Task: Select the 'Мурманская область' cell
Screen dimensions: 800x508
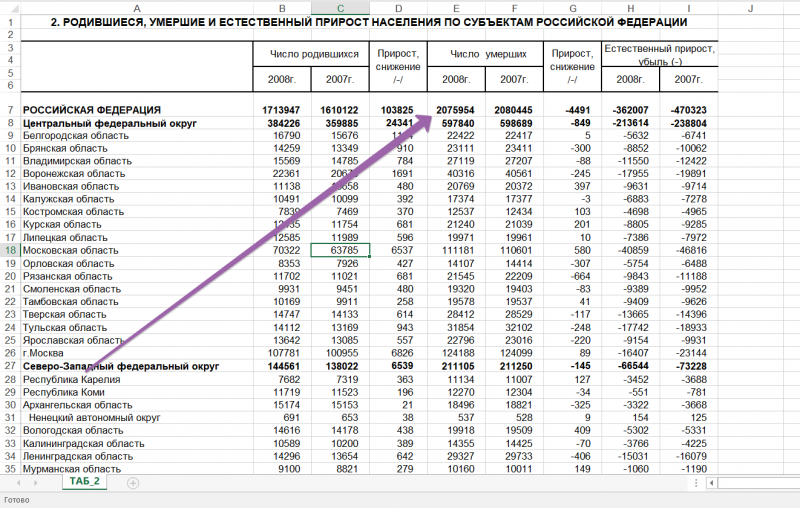Action: pyautogui.click(x=137, y=469)
